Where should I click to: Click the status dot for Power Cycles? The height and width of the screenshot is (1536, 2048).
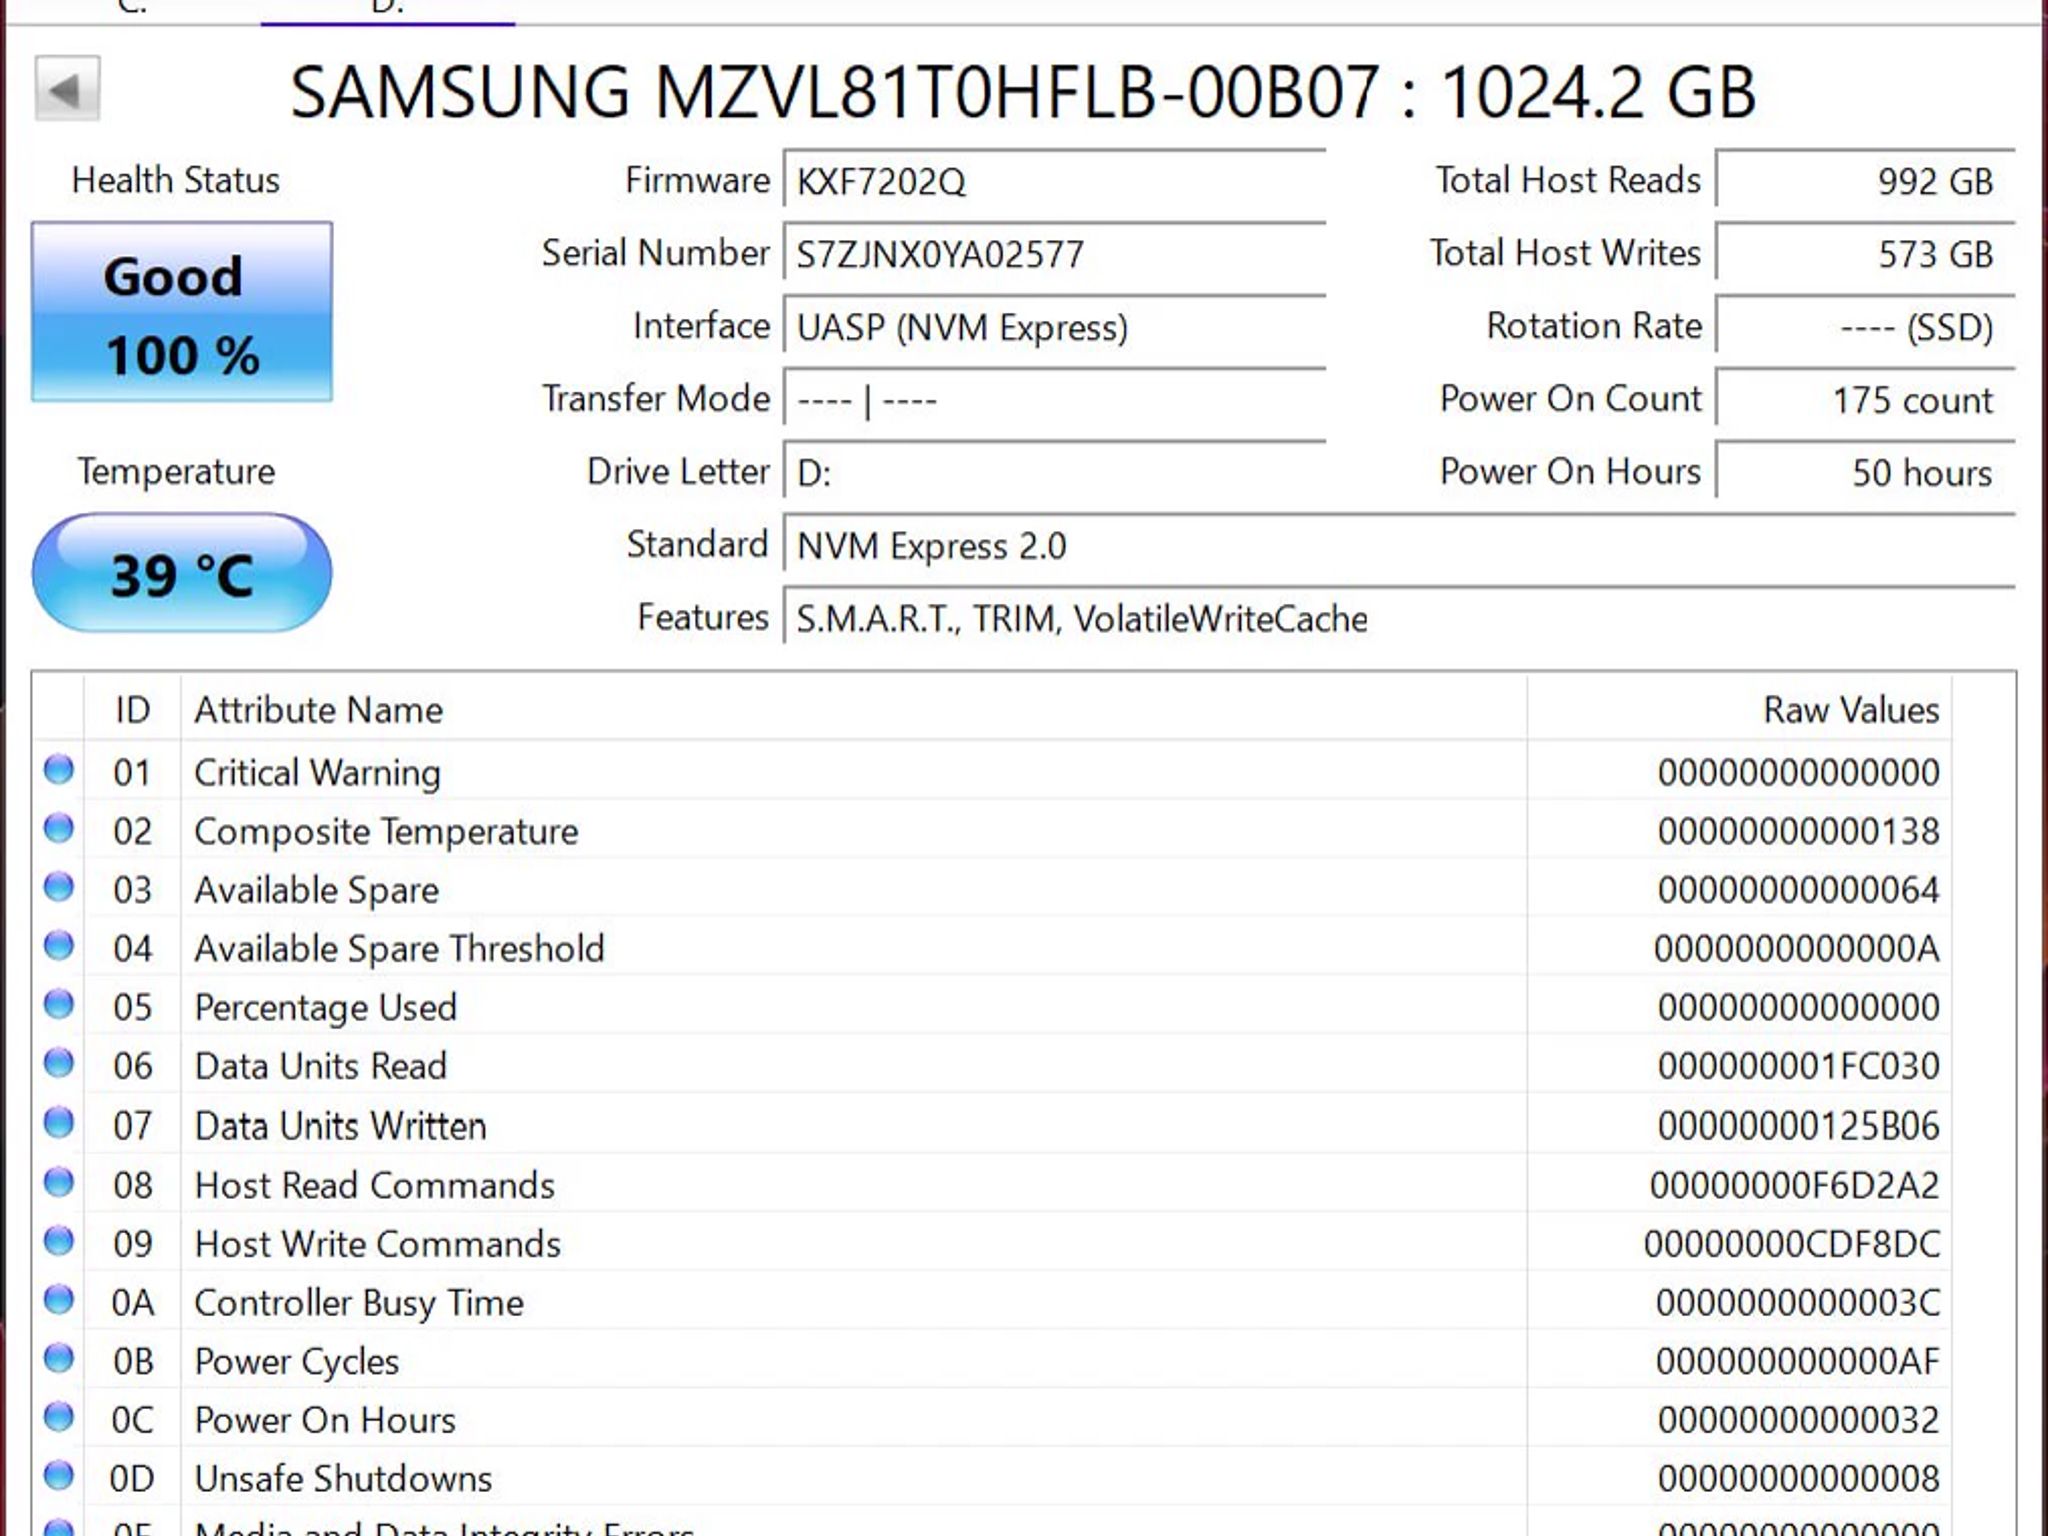point(59,1359)
